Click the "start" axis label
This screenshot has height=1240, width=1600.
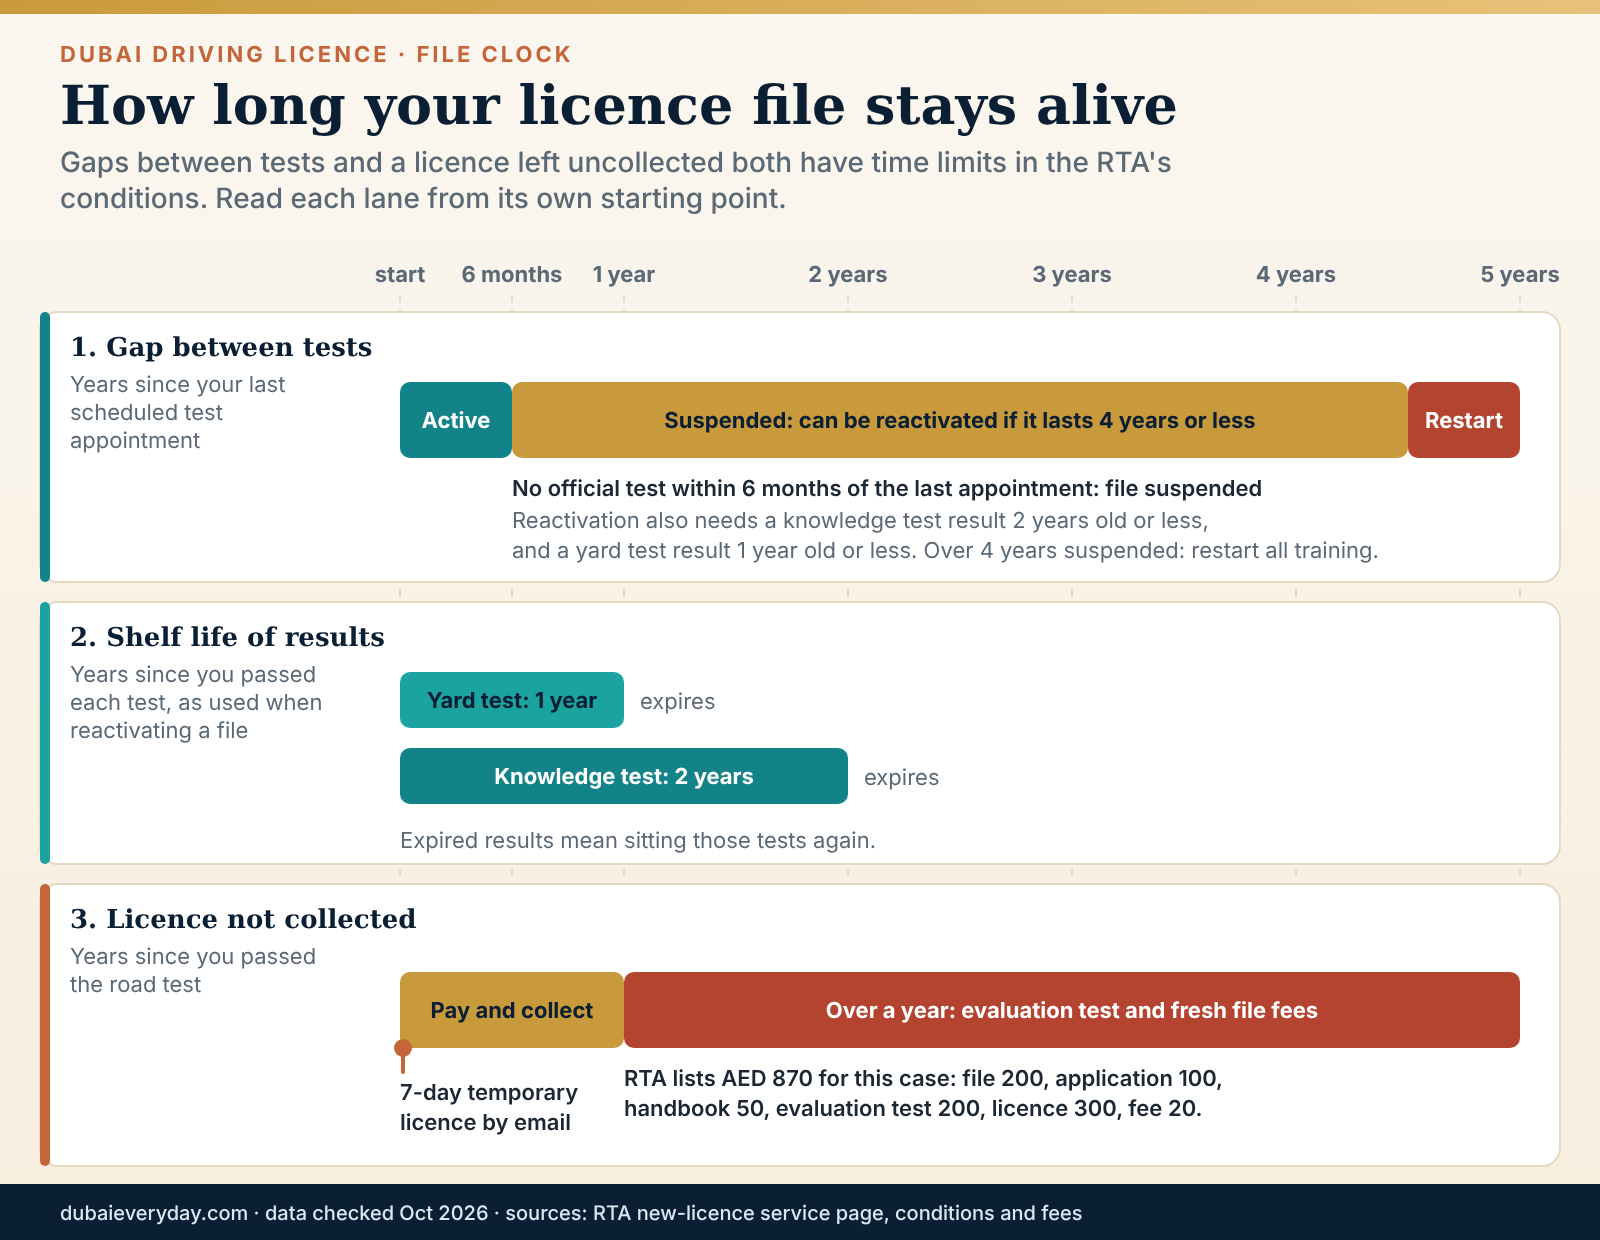400,274
